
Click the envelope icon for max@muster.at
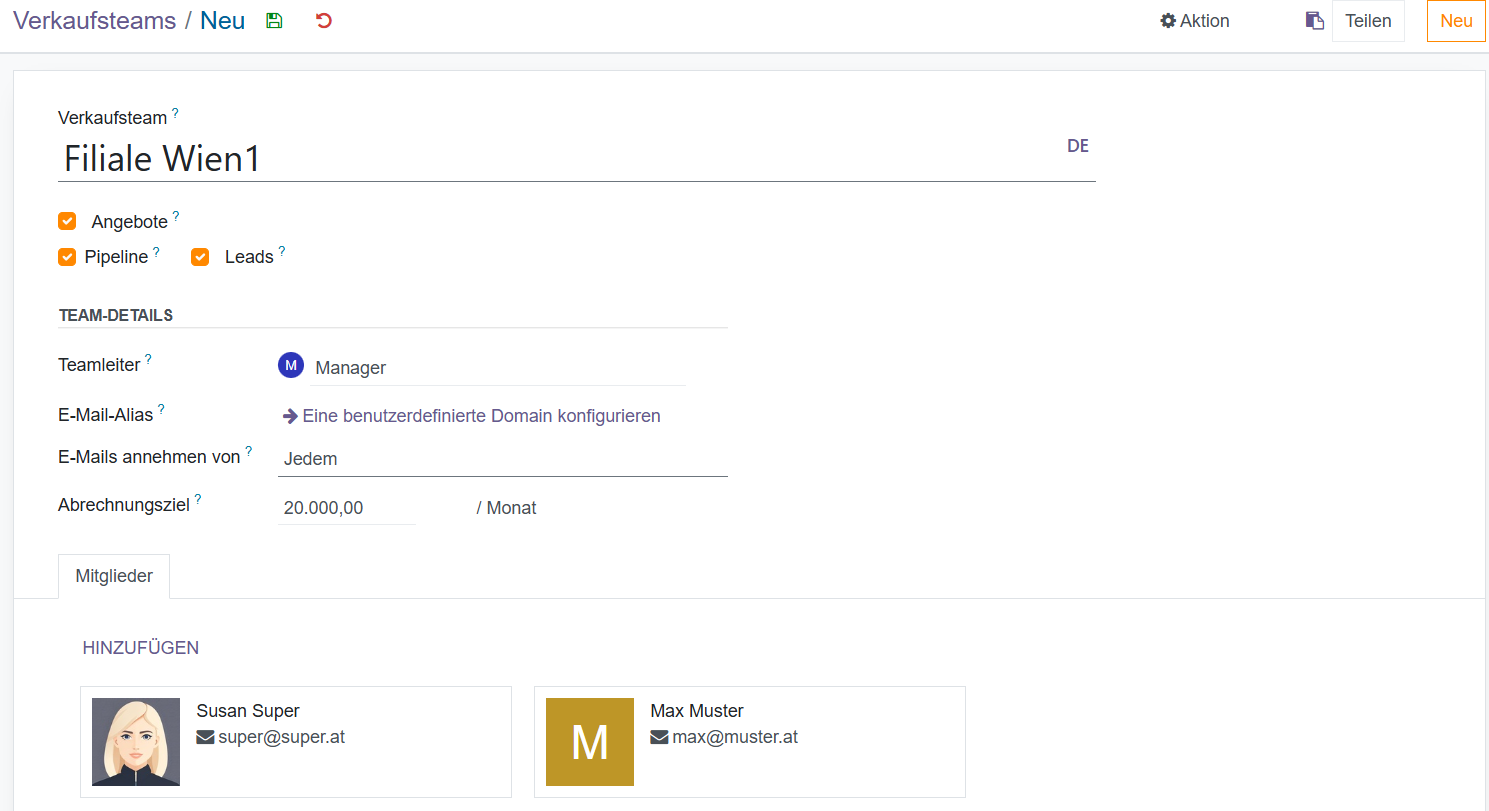pyautogui.click(x=659, y=738)
